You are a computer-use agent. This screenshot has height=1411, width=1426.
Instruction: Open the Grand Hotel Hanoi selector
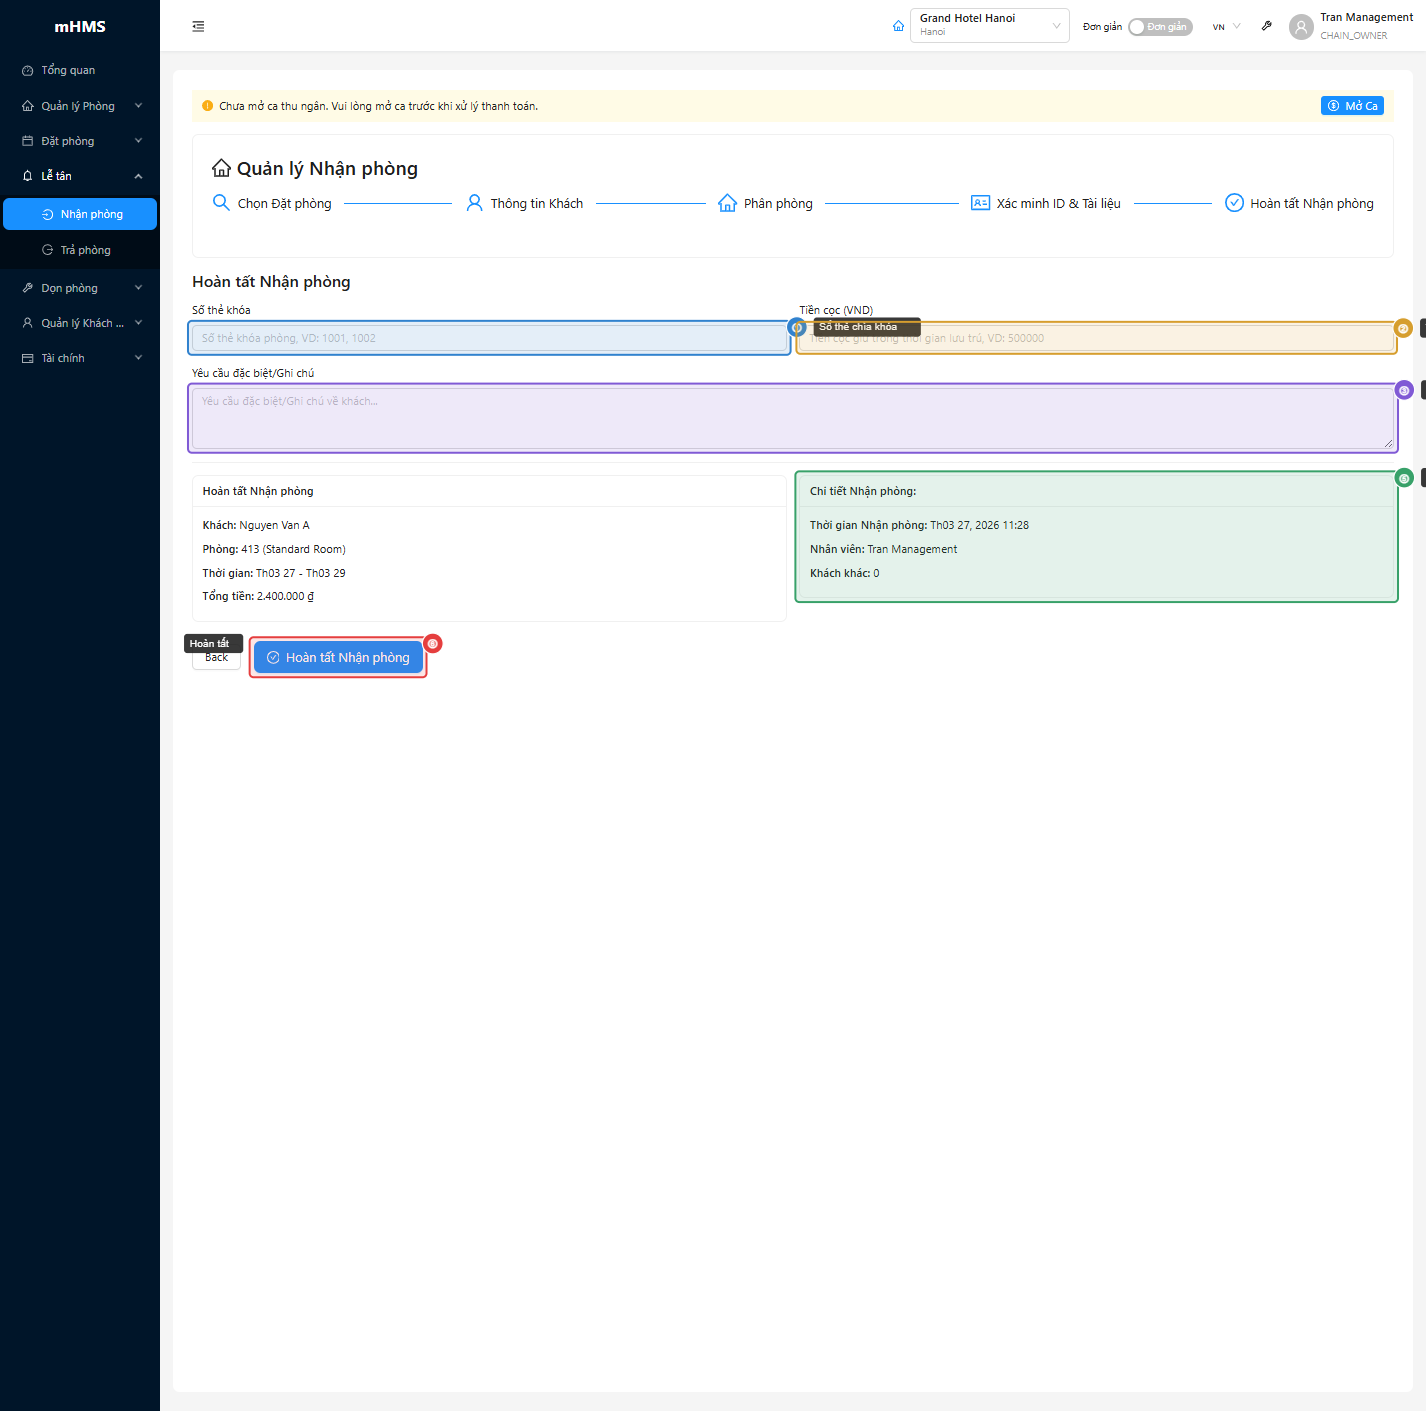(x=988, y=25)
